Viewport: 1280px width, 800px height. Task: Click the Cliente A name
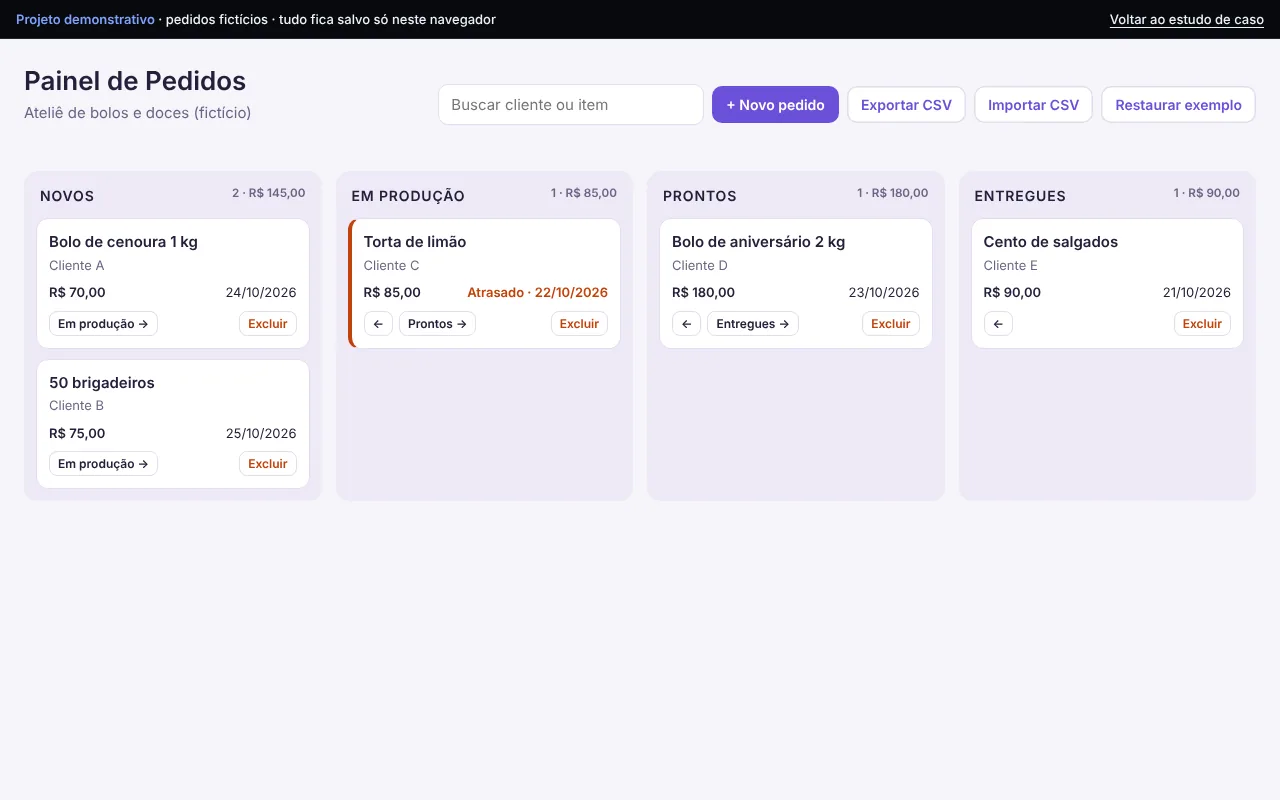(x=77, y=266)
